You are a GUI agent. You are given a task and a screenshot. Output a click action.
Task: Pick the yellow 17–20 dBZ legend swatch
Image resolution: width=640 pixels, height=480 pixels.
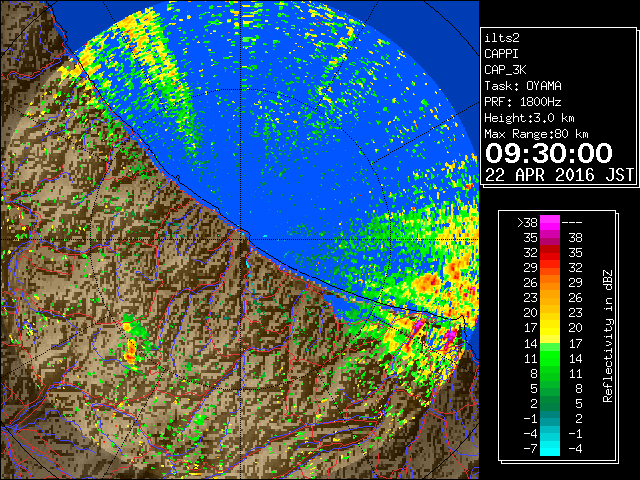pos(550,328)
